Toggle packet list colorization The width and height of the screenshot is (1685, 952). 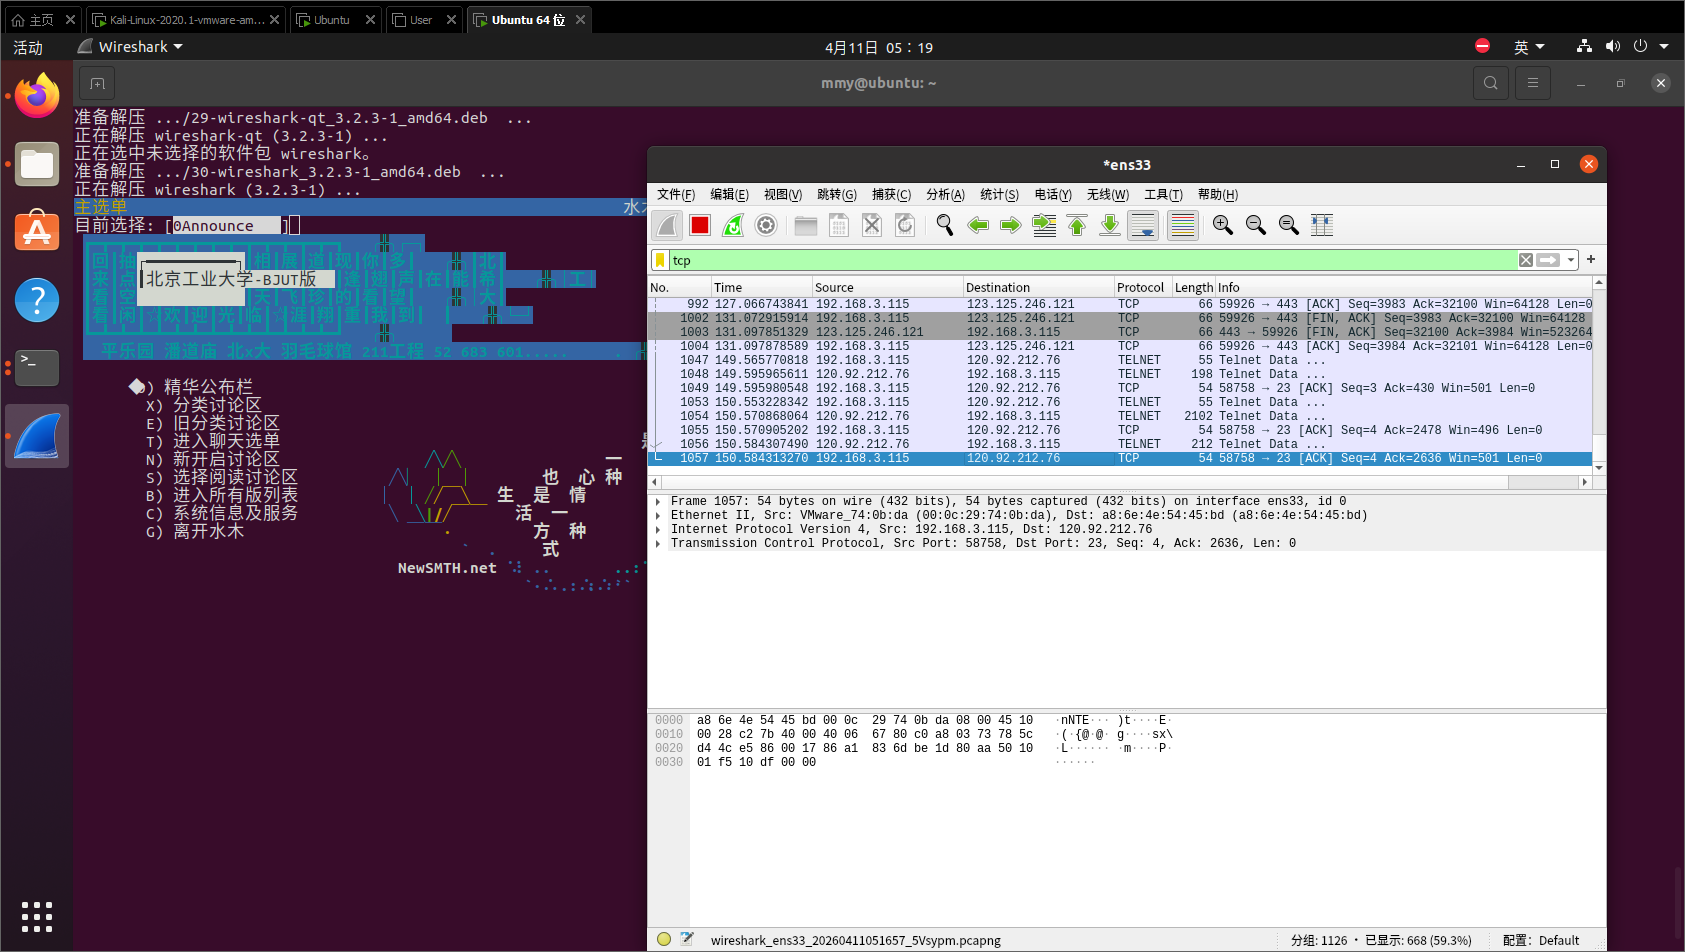1183,225
